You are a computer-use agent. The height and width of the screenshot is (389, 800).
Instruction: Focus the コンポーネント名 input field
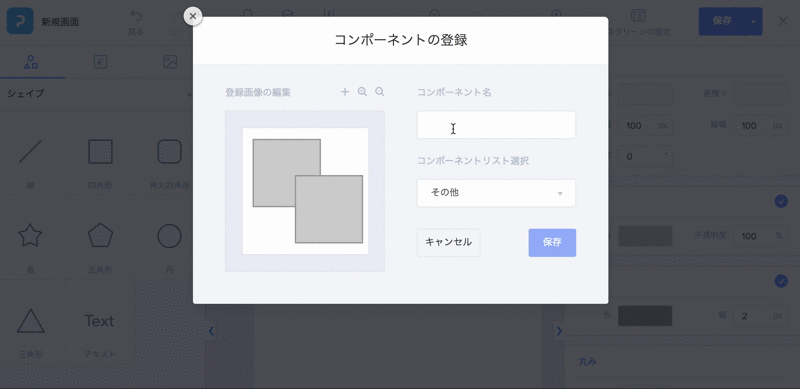pyautogui.click(x=496, y=125)
